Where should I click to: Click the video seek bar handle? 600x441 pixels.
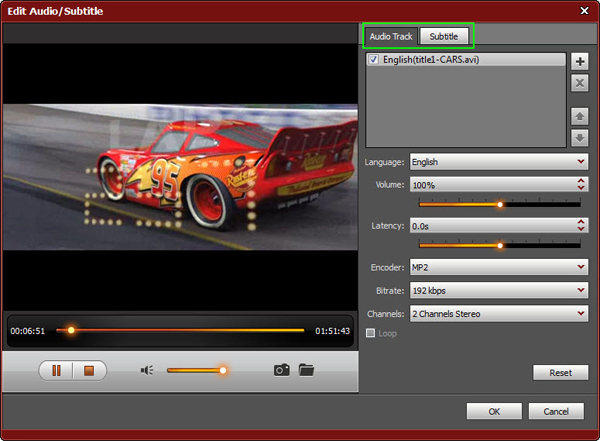click(71, 330)
